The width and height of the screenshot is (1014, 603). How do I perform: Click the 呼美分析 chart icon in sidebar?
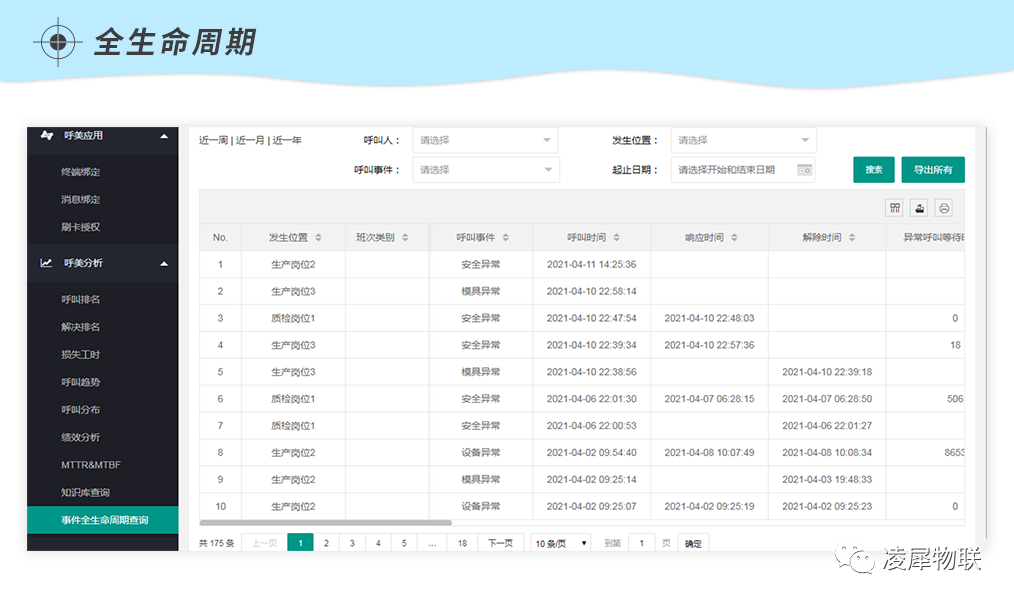46,263
